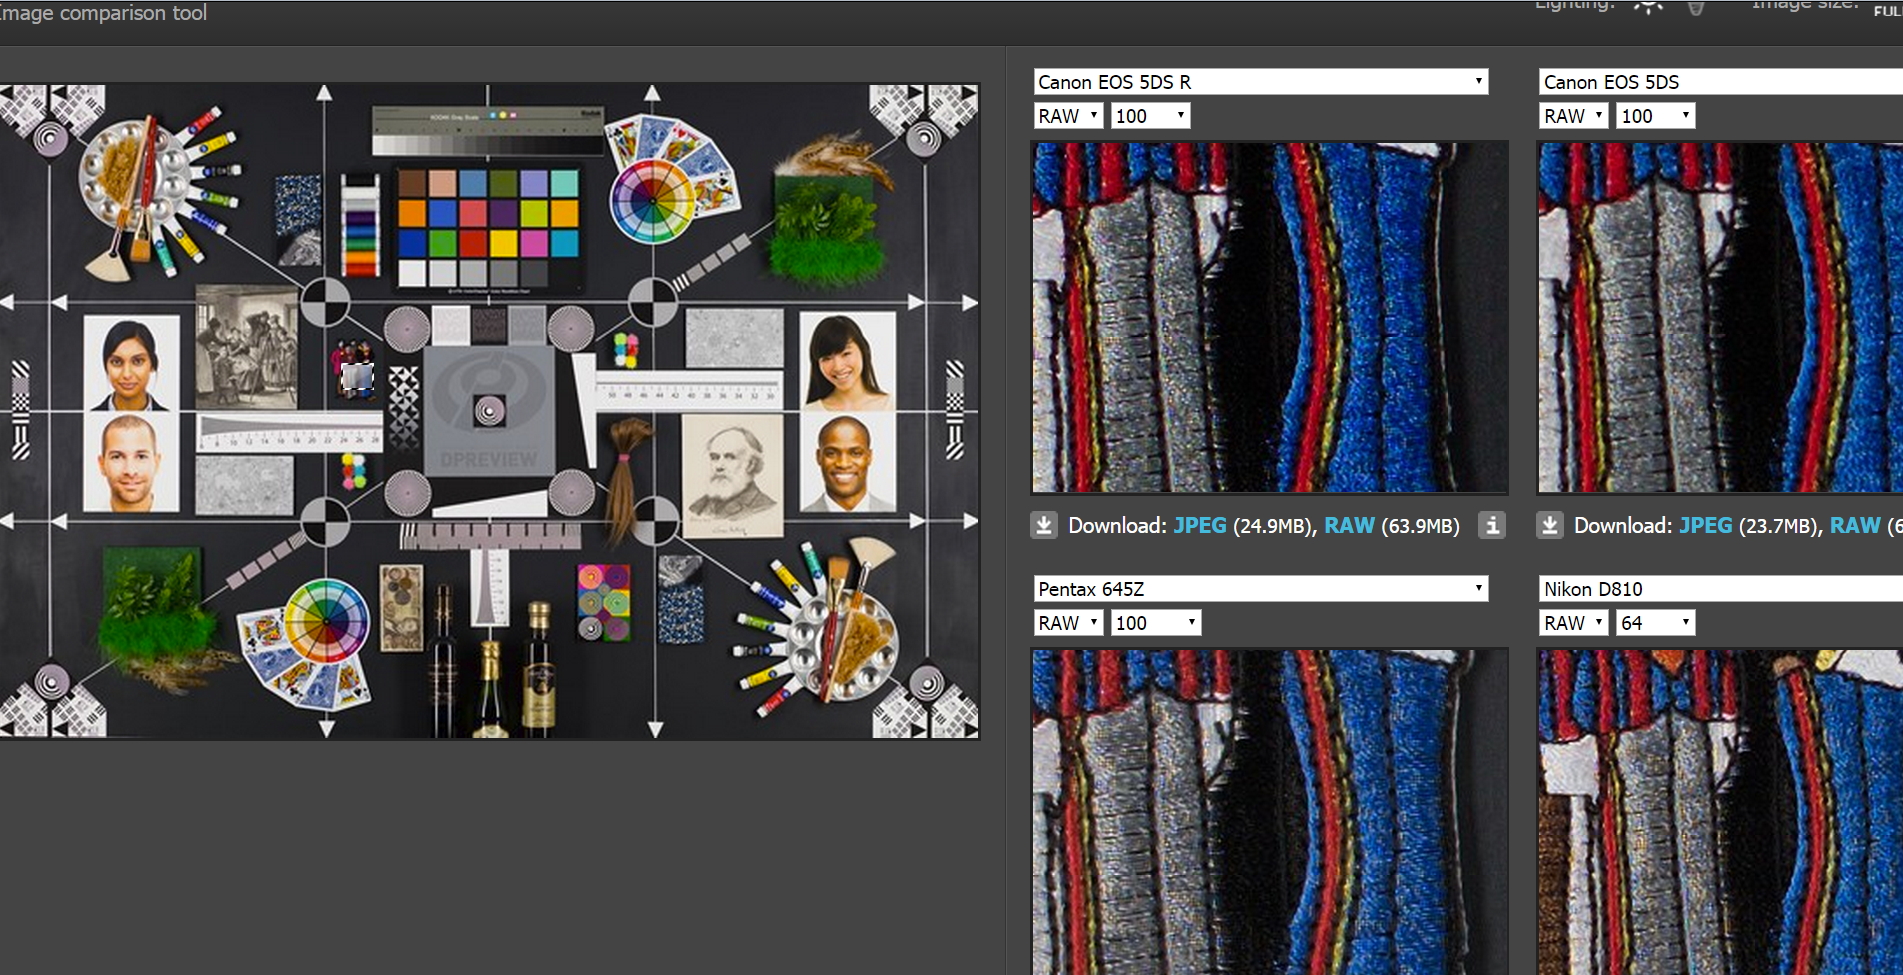Open the ISO 100 dropdown for Pentax 645Z

coord(1156,623)
